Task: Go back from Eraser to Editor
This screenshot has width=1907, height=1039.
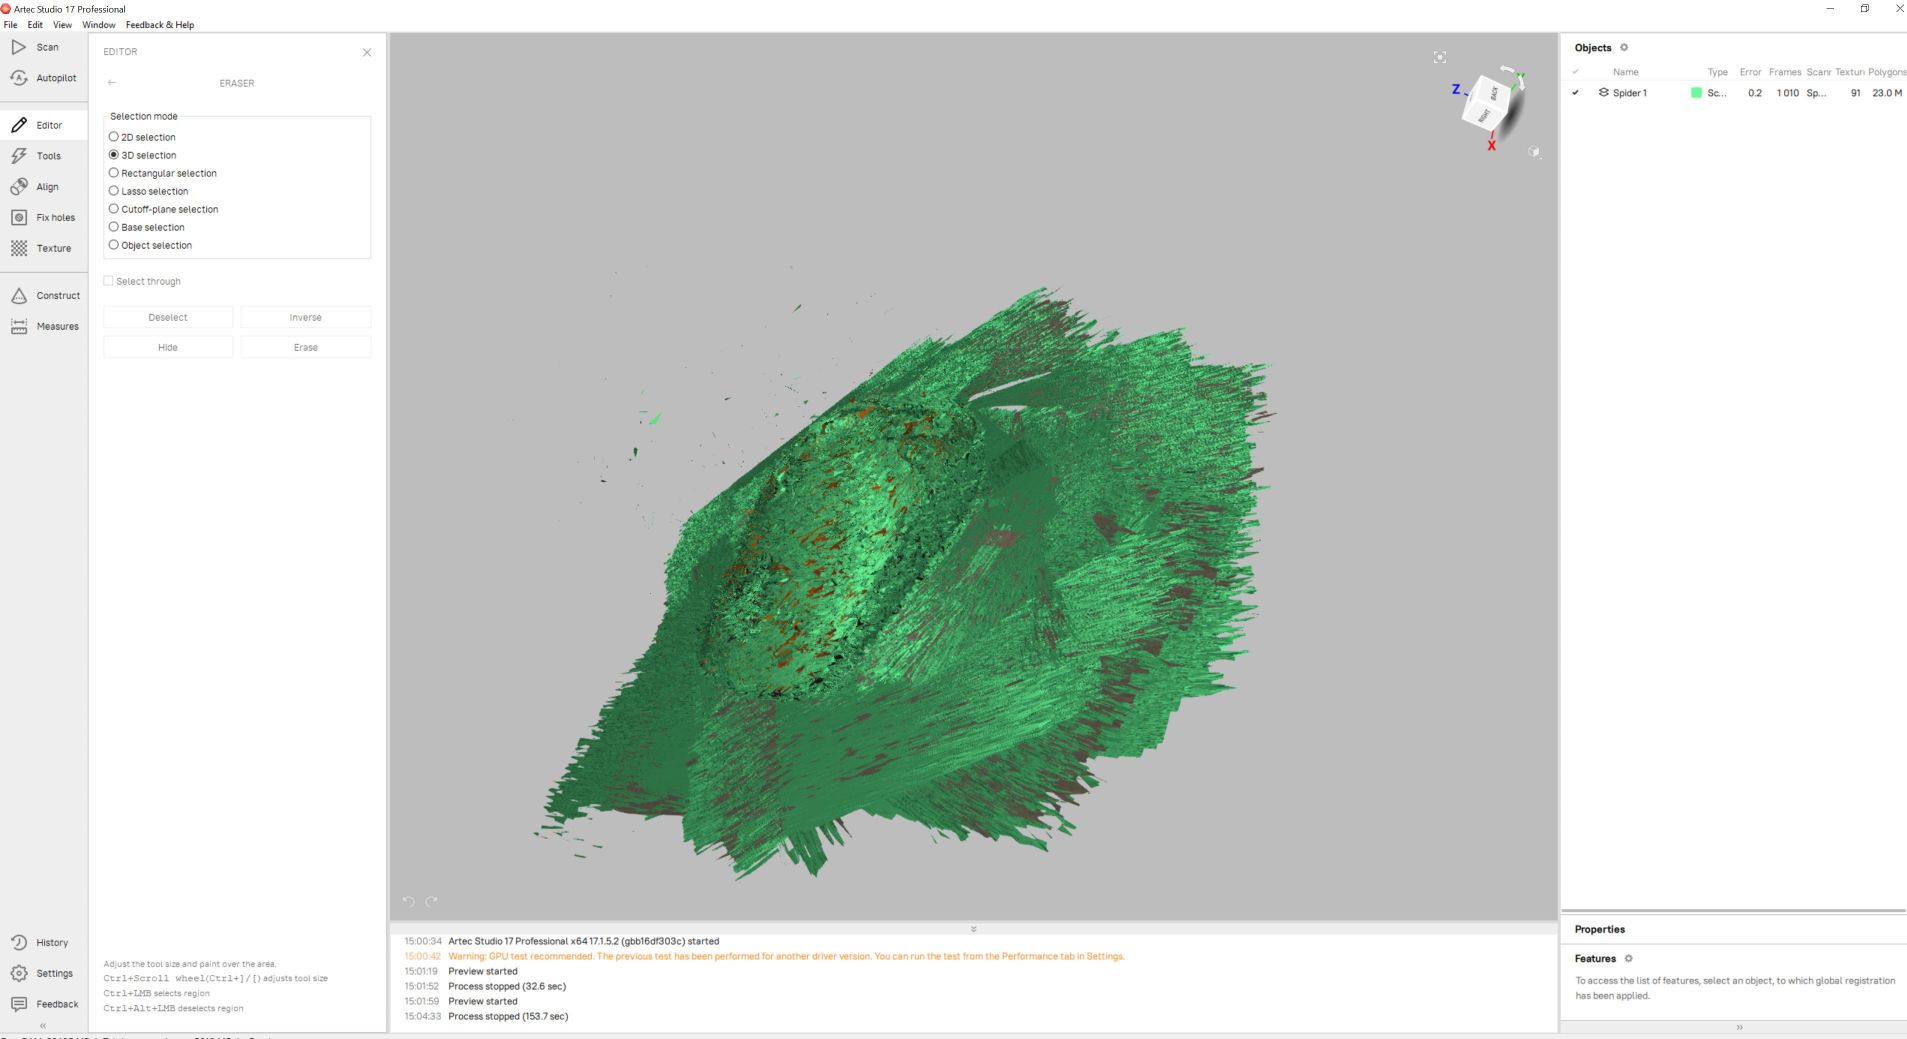Action: (x=112, y=83)
